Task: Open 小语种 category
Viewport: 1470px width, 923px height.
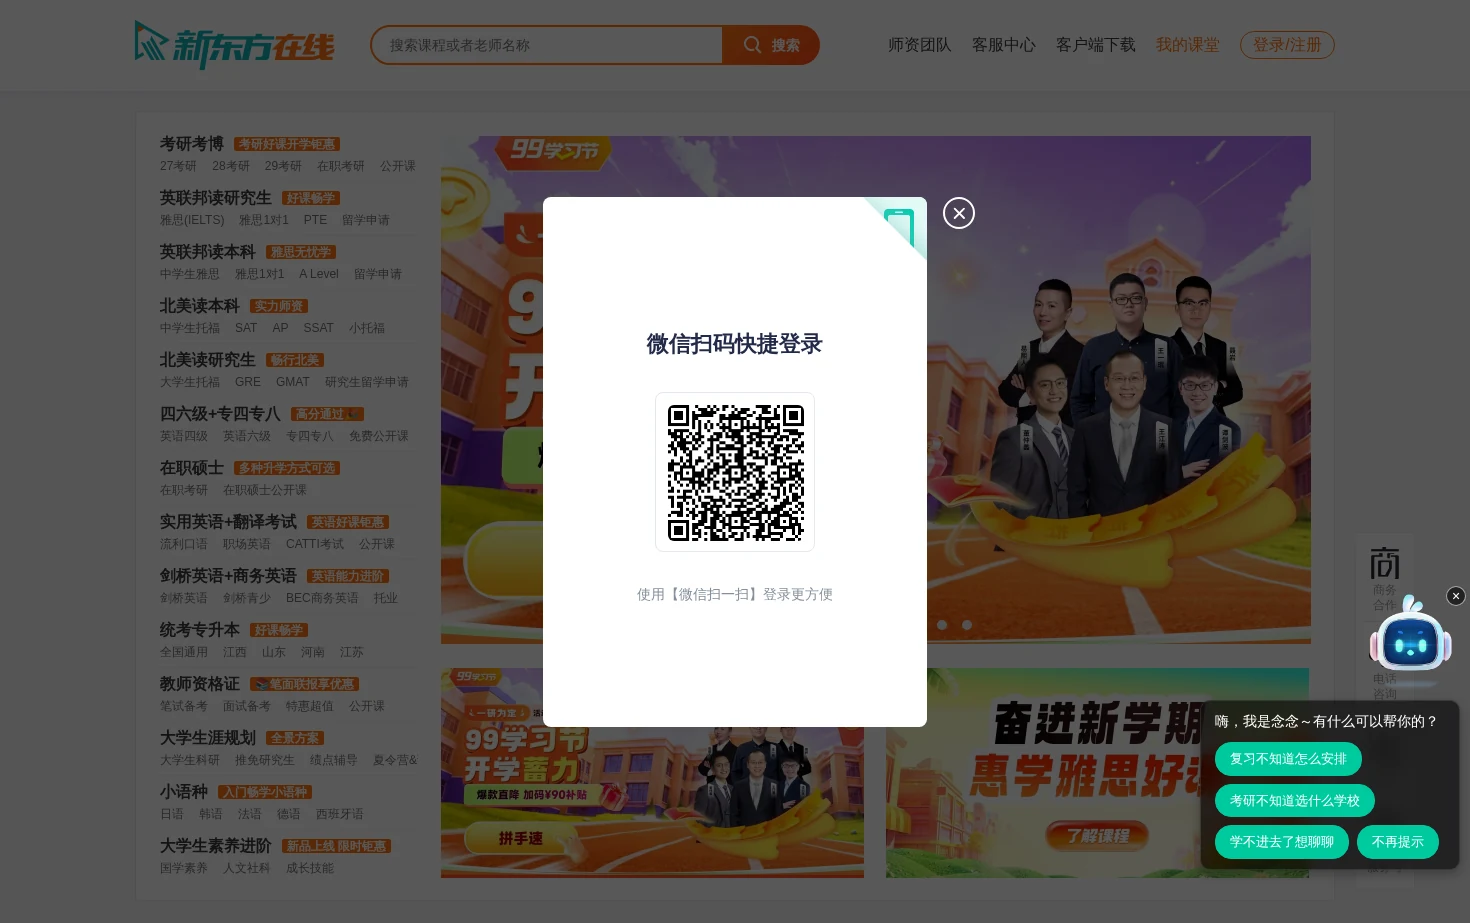Action: [x=184, y=792]
